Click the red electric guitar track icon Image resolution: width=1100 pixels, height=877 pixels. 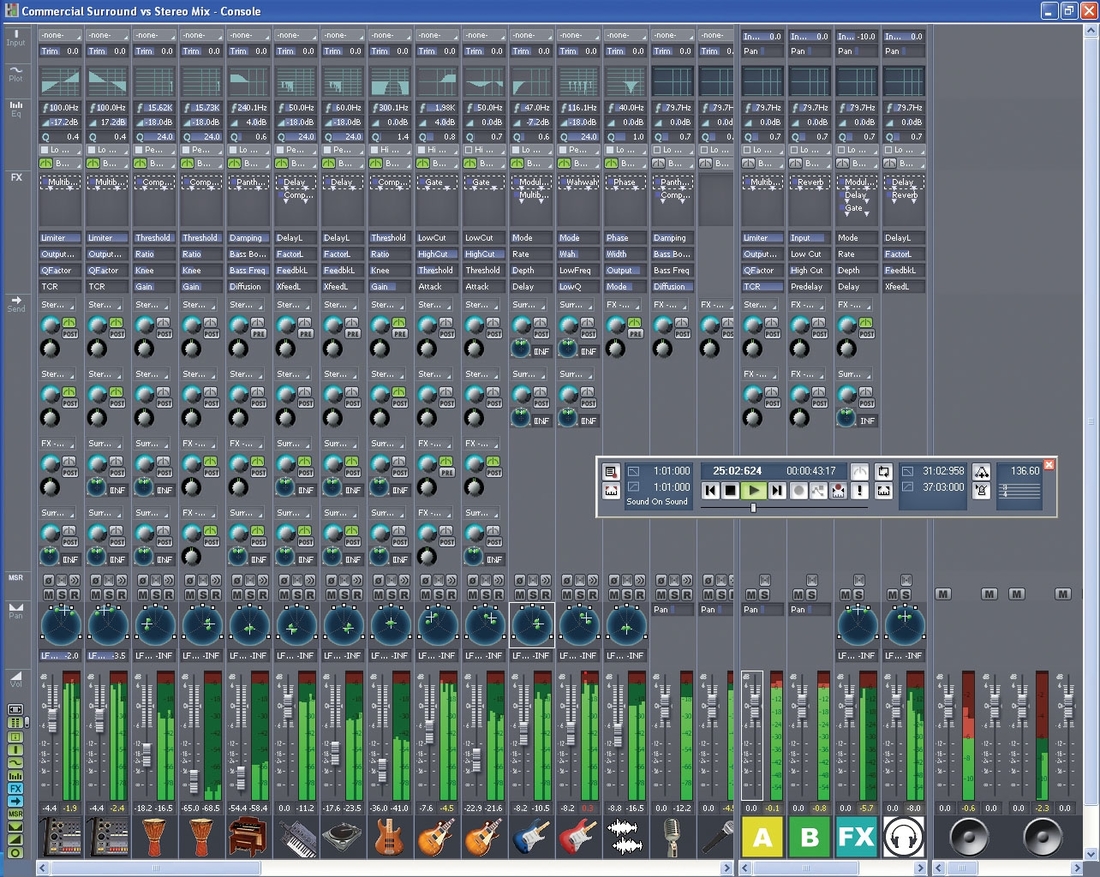coord(578,836)
